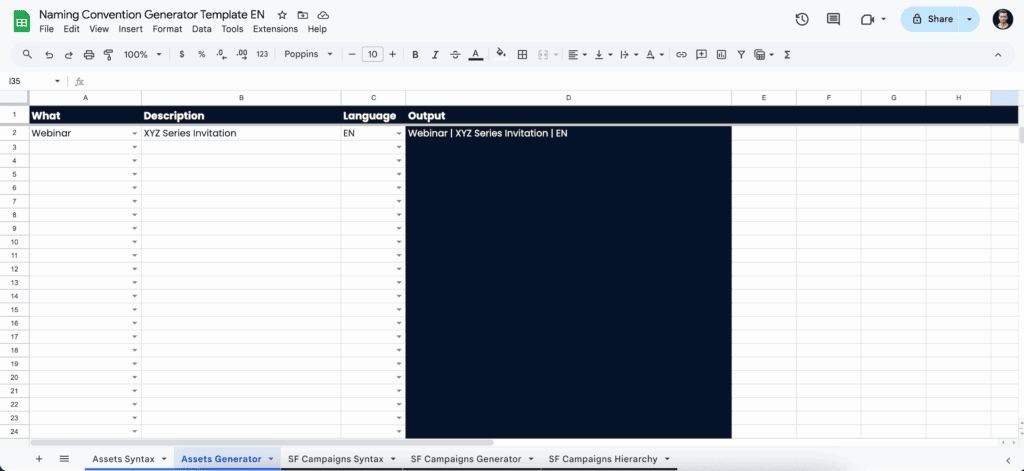This screenshot has height=471, width=1024.
Task: Click the row 10 header
Action: click(x=14, y=242)
